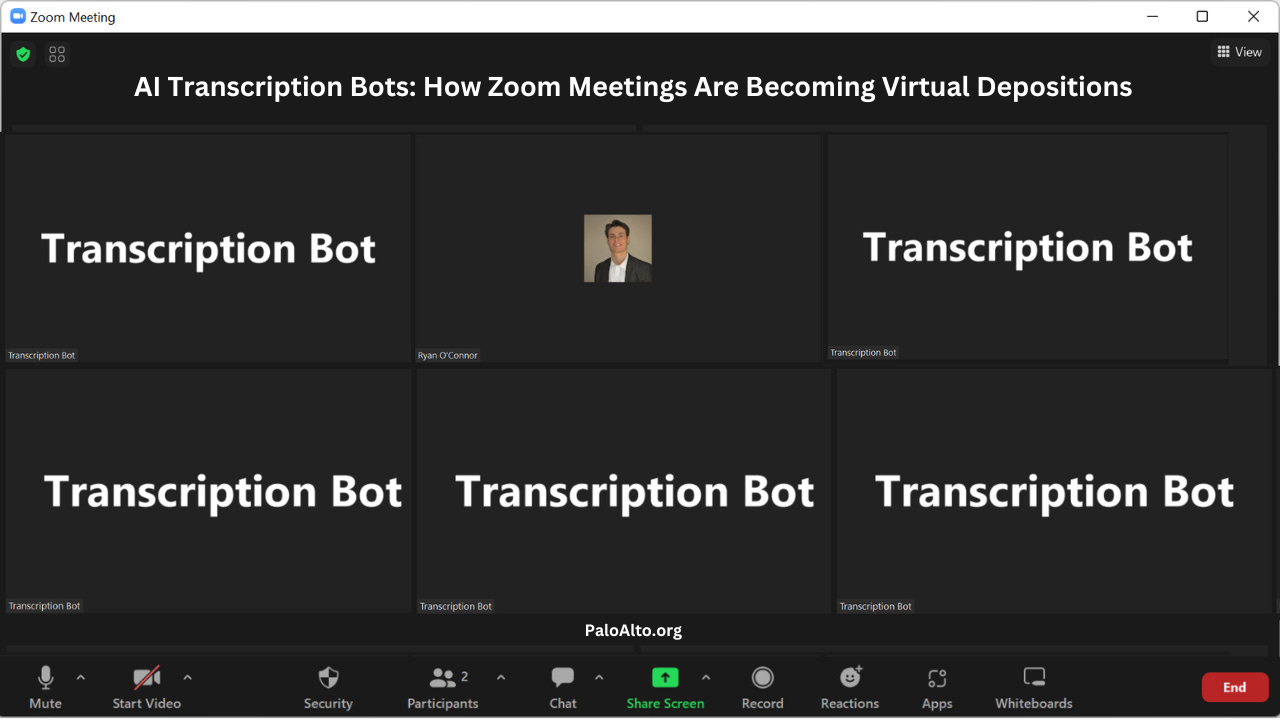Minimize the Zoom Meeting window
Image resolution: width=1280 pixels, height=720 pixels.
[1153, 16]
